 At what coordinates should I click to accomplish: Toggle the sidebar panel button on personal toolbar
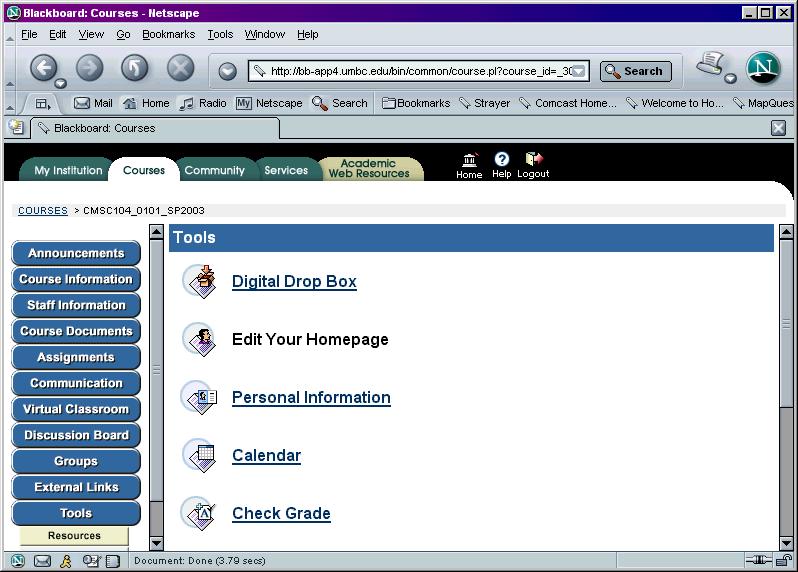point(43,104)
